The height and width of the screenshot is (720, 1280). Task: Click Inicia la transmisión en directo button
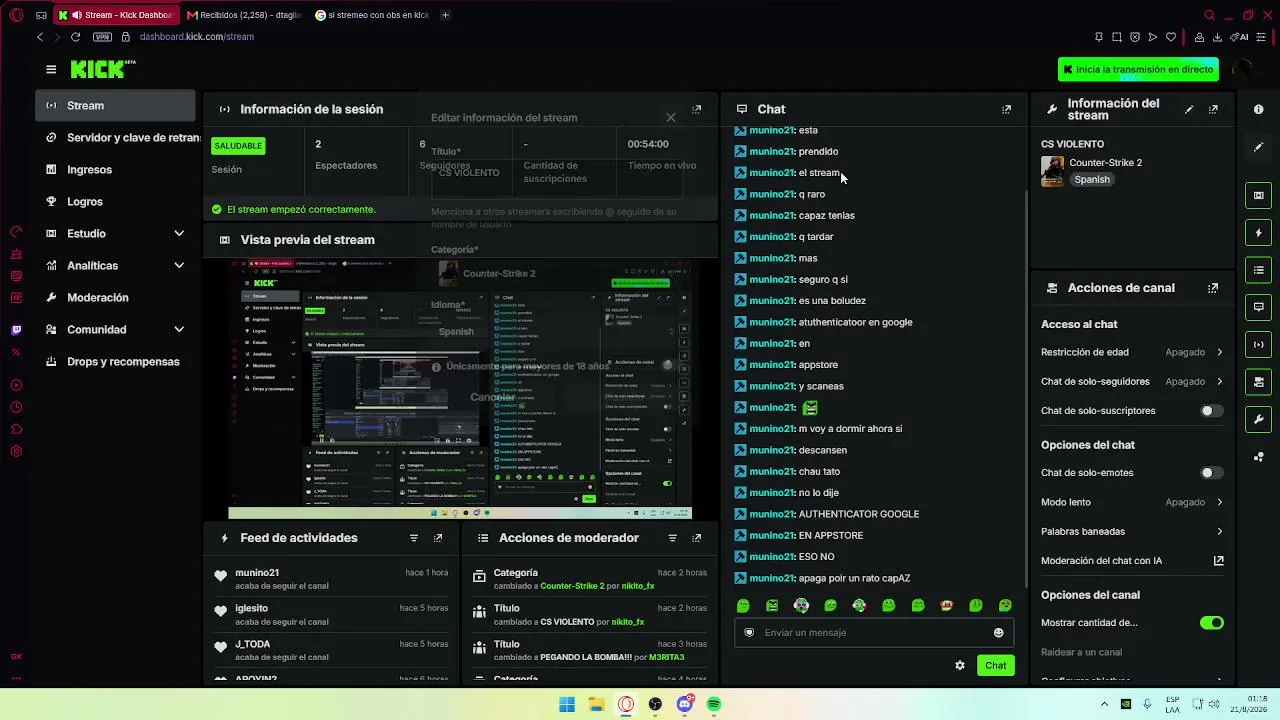pyautogui.click(x=1138, y=69)
